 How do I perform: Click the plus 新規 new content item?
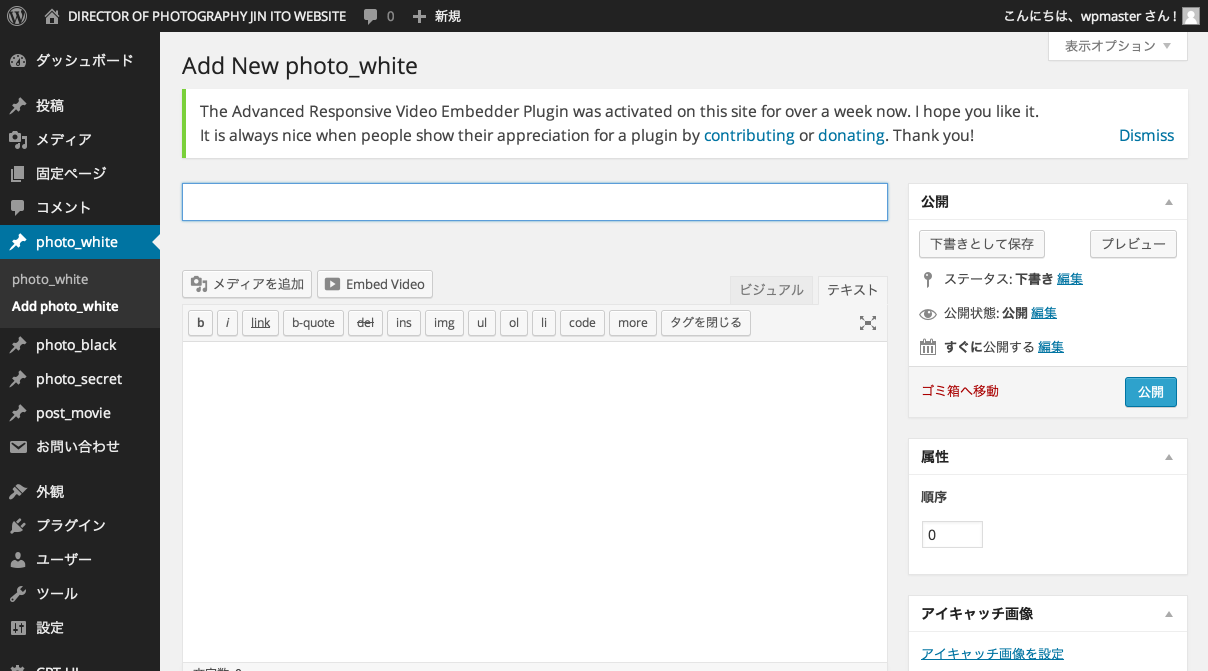(437, 16)
